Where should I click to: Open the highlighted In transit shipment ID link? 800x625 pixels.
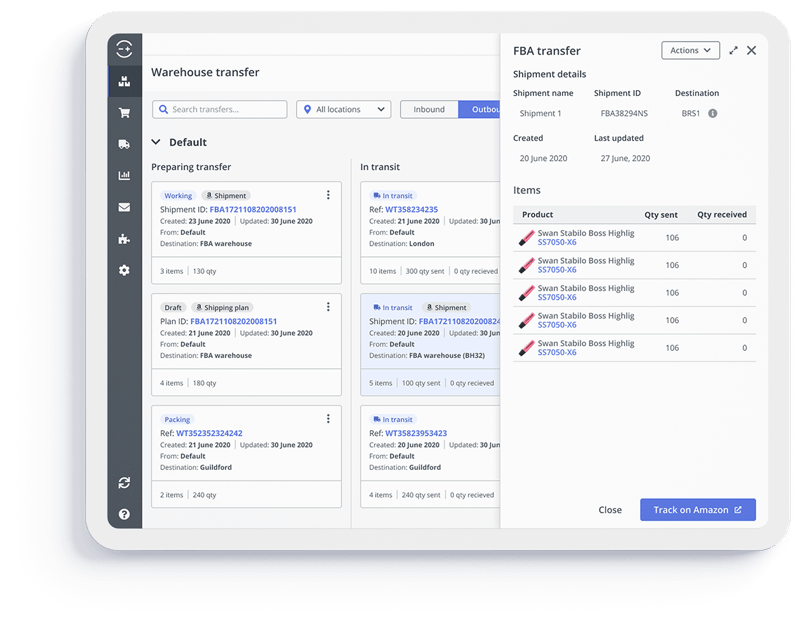(459, 321)
